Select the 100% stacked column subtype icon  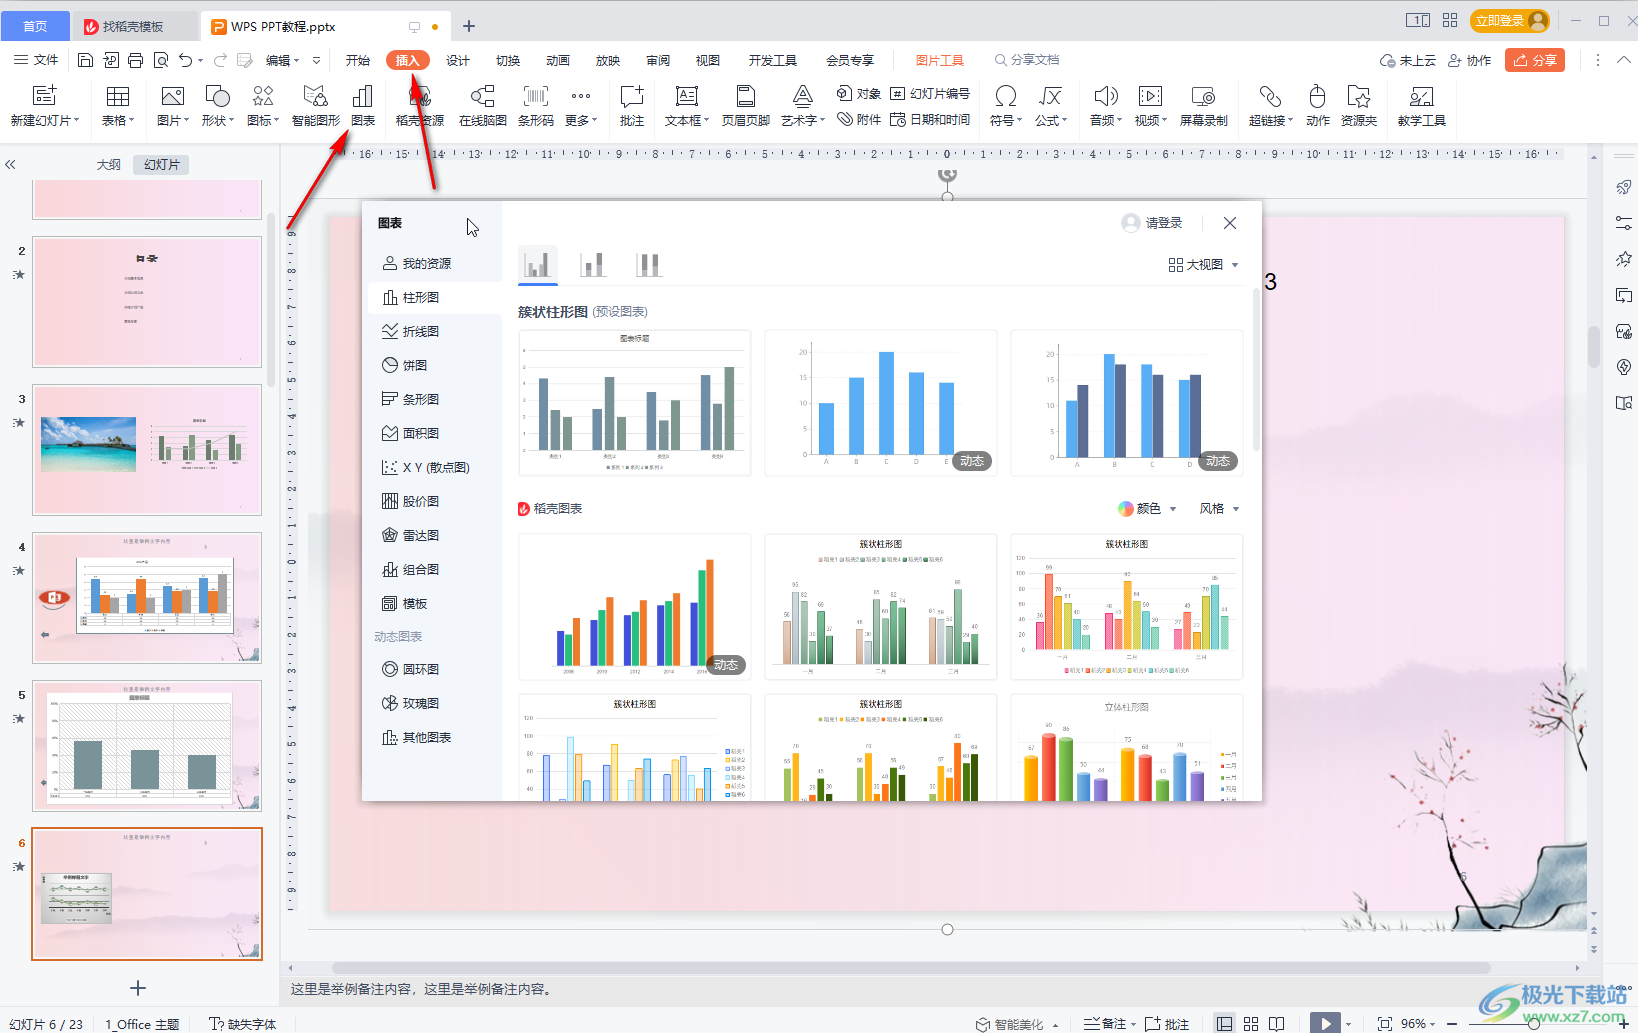coord(649,264)
